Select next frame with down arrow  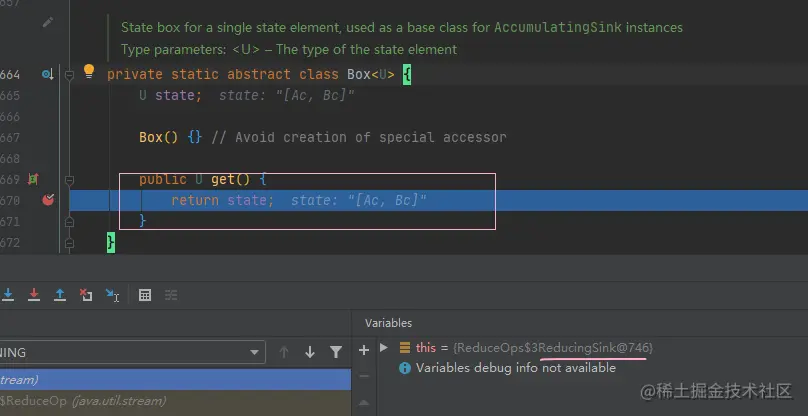(310, 352)
